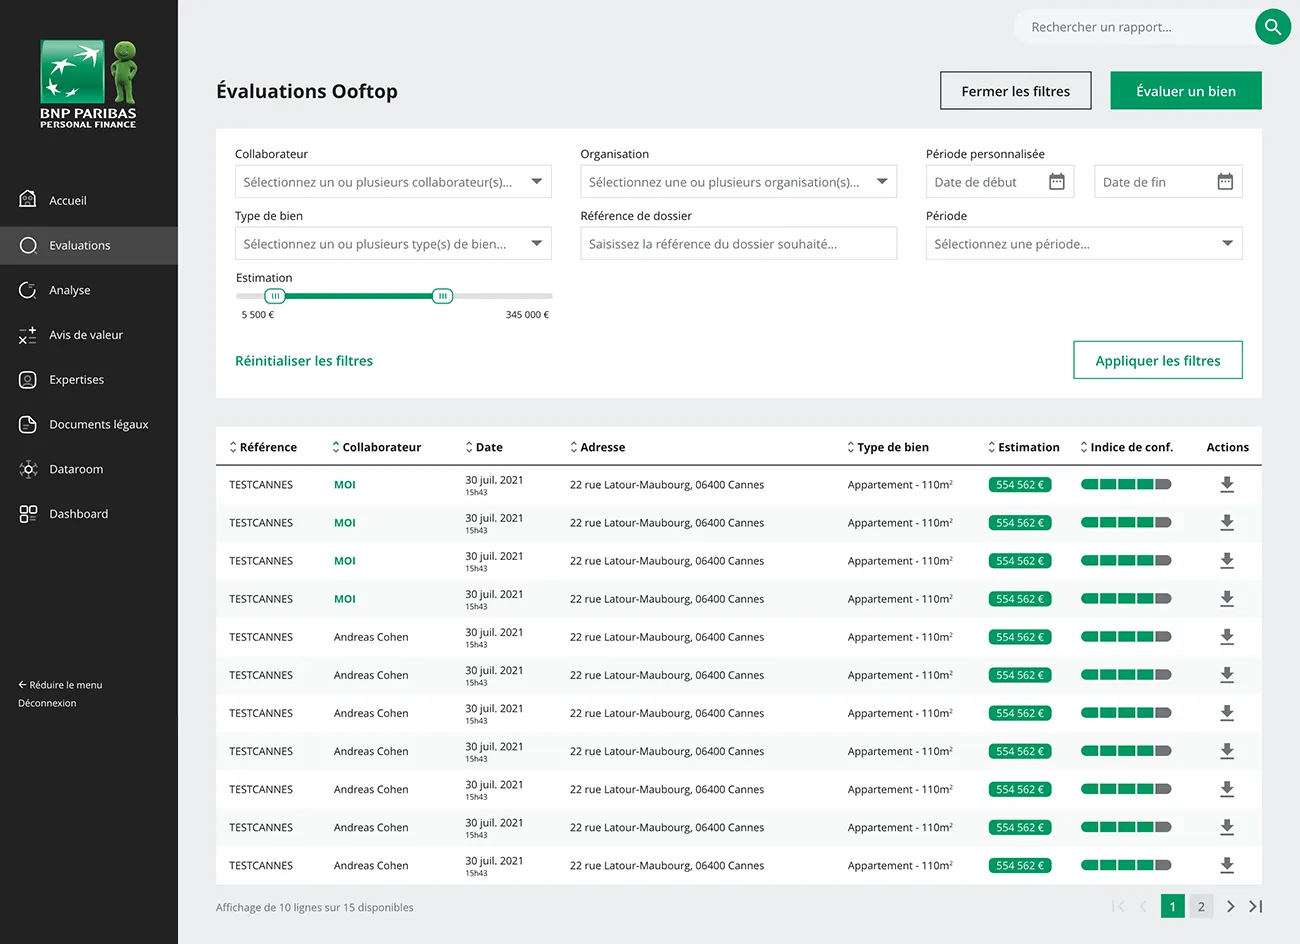The width and height of the screenshot is (1300, 944).
Task: Click the green search magnifier icon
Action: click(x=1272, y=27)
